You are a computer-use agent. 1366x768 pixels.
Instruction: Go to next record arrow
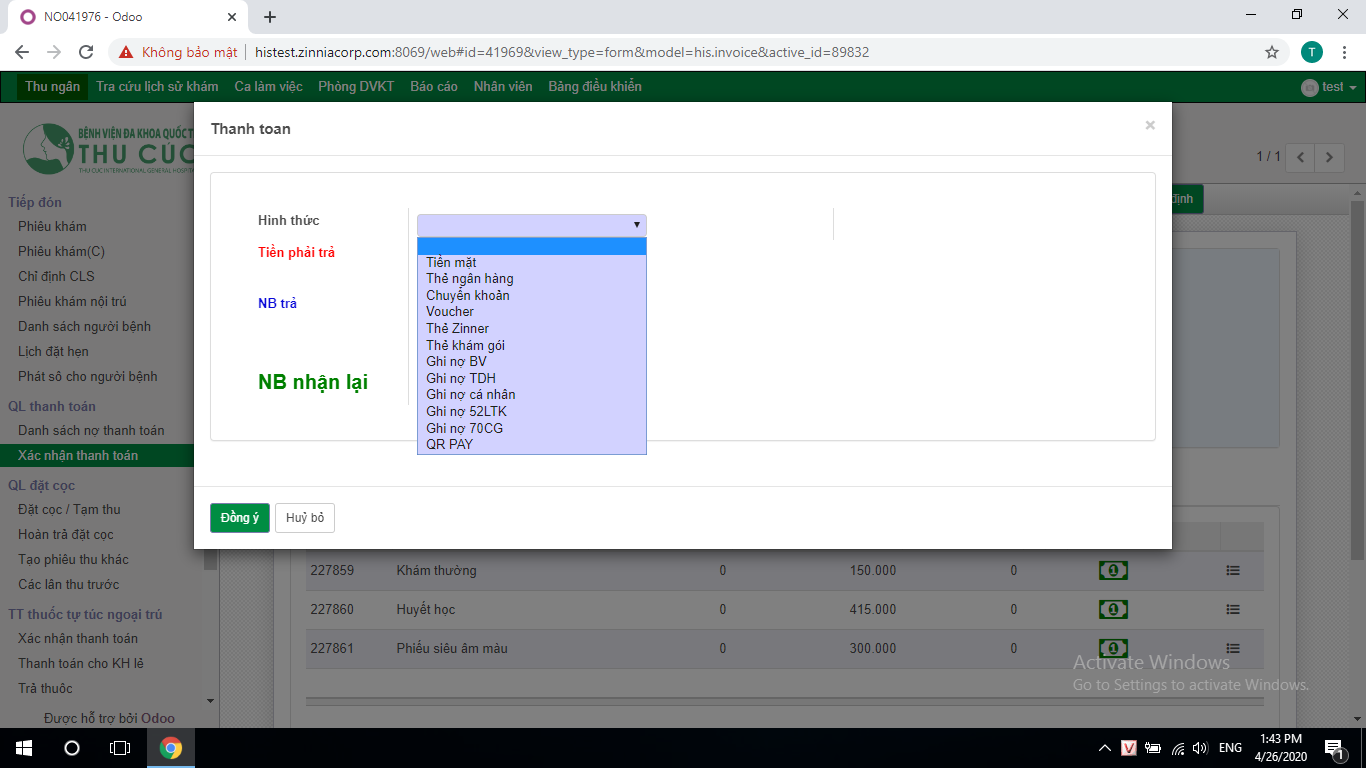click(x=1329, y=157)
